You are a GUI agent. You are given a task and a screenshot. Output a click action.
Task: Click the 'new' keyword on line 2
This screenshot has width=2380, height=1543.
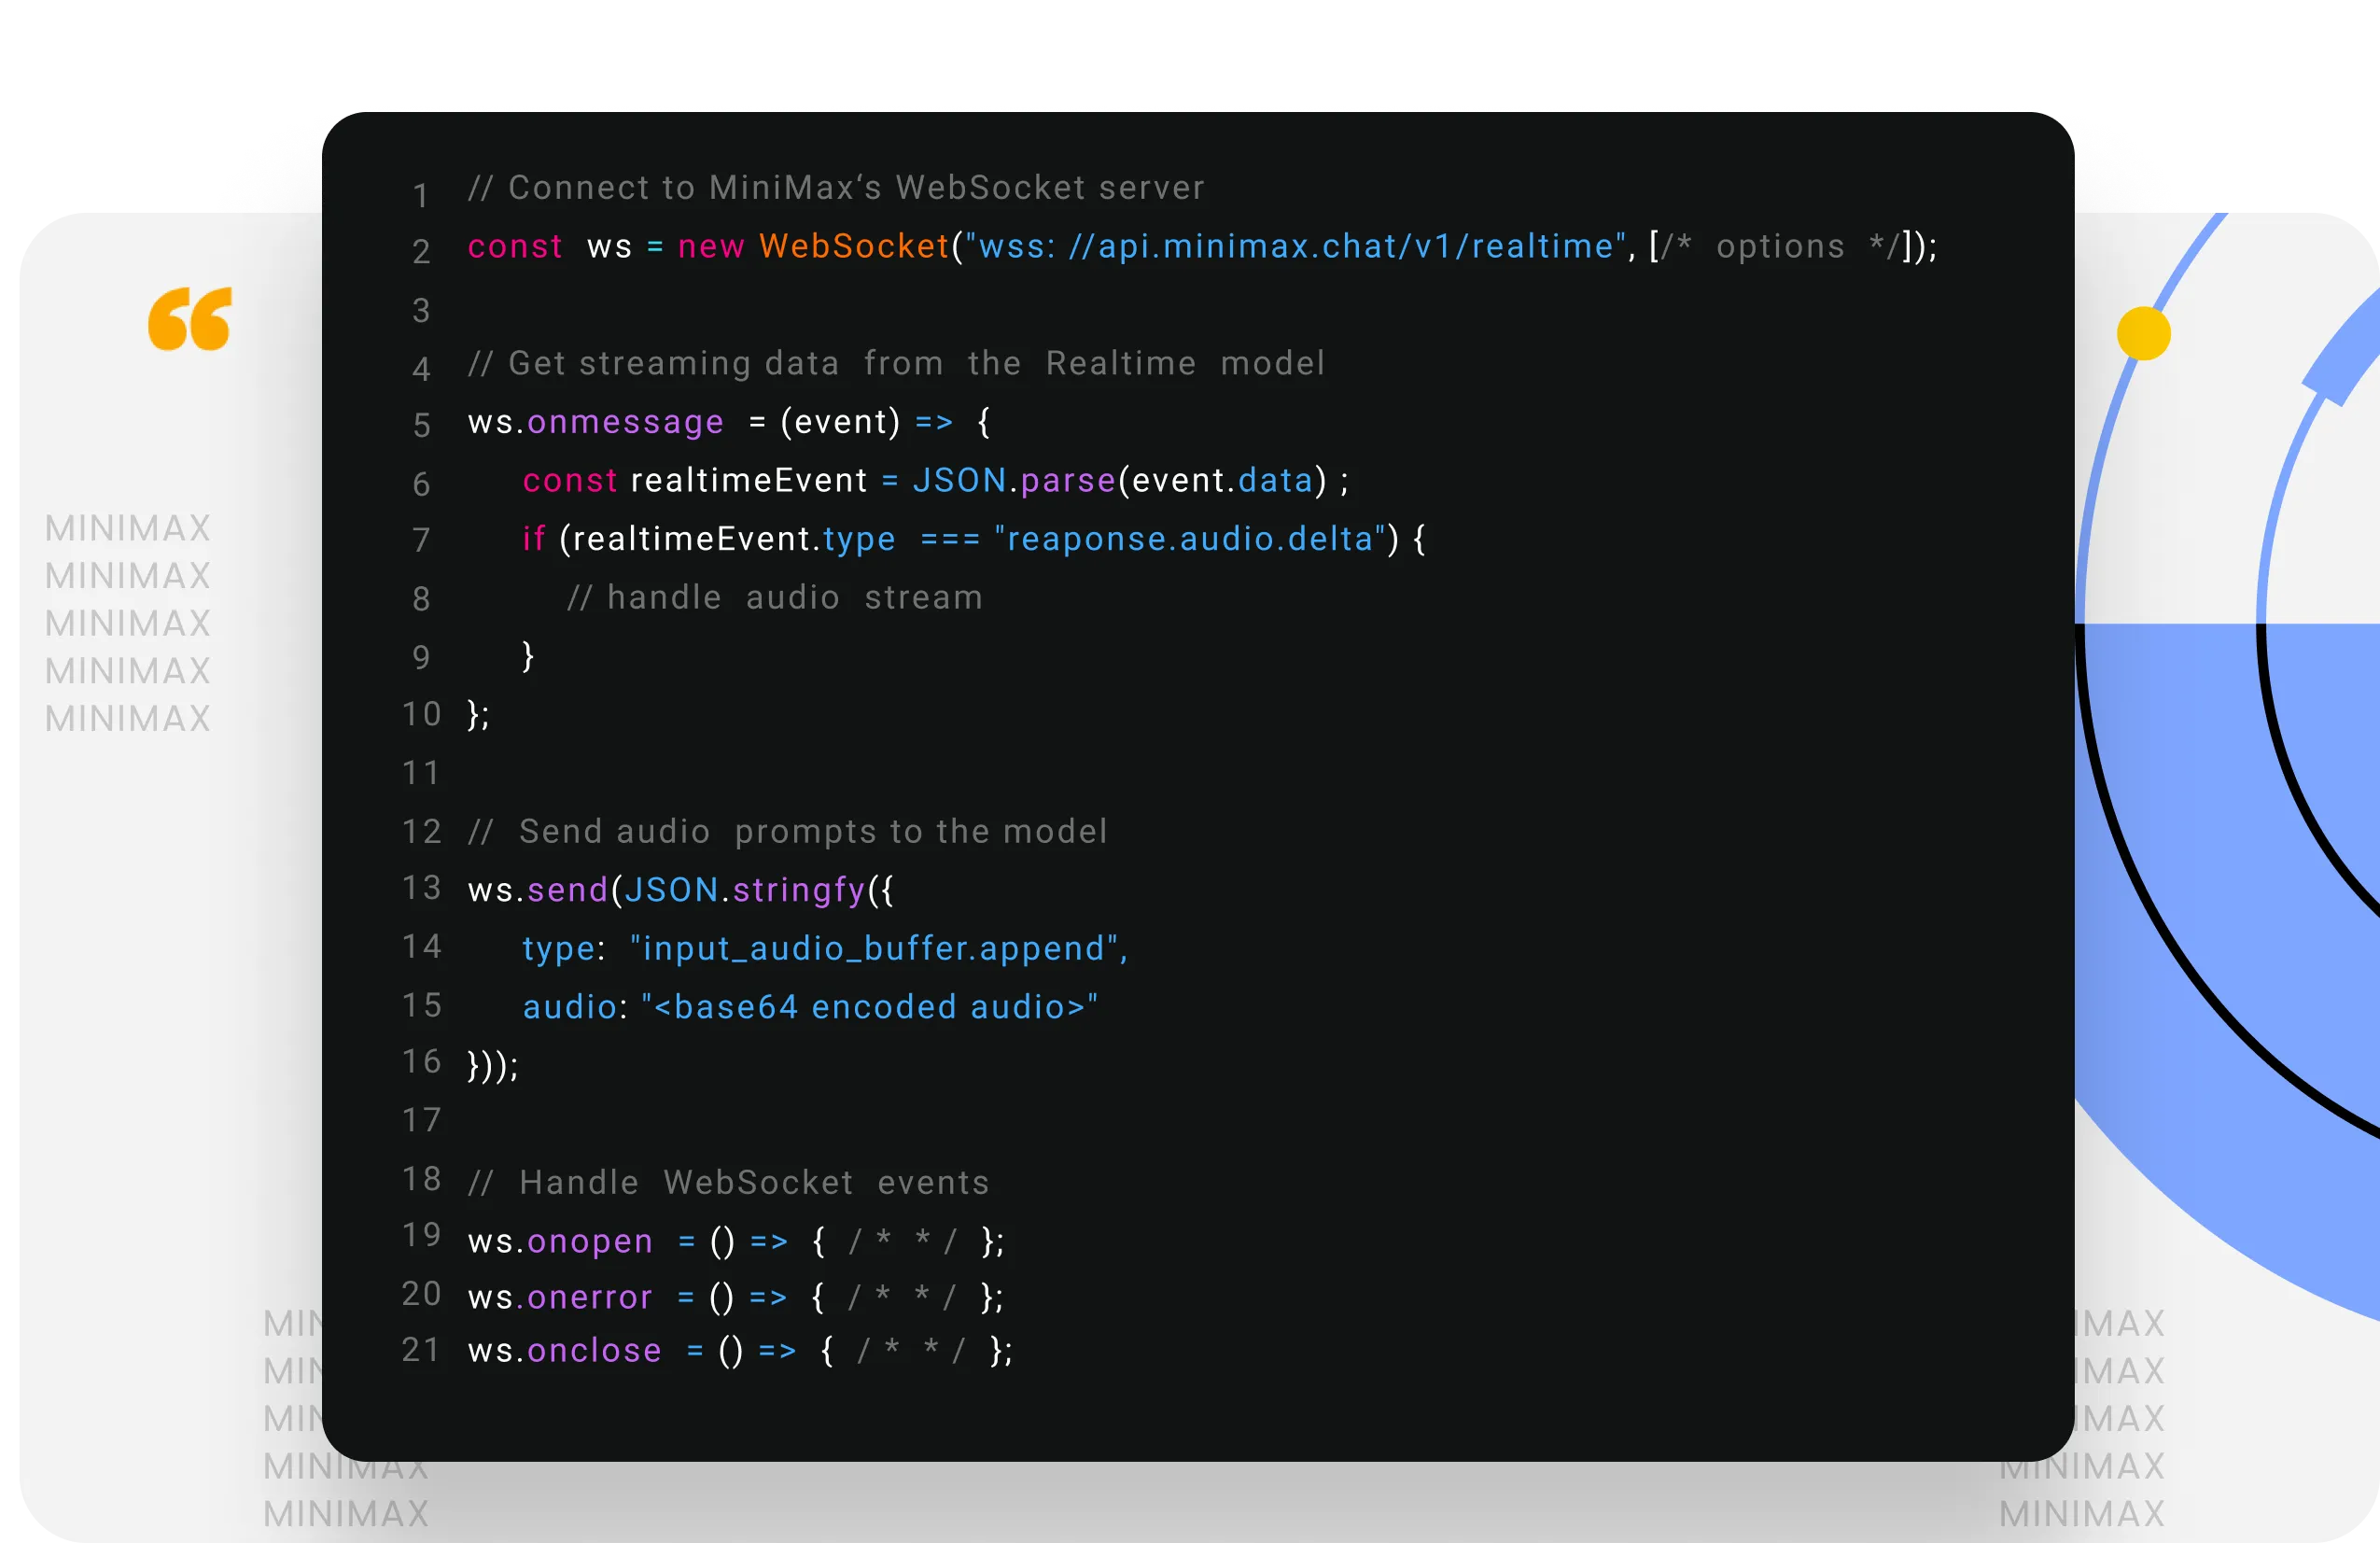coord(711,247)
